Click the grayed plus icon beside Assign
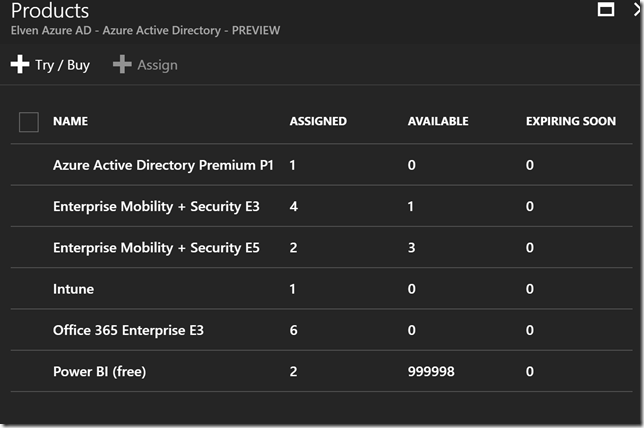 tap(122, 65)
